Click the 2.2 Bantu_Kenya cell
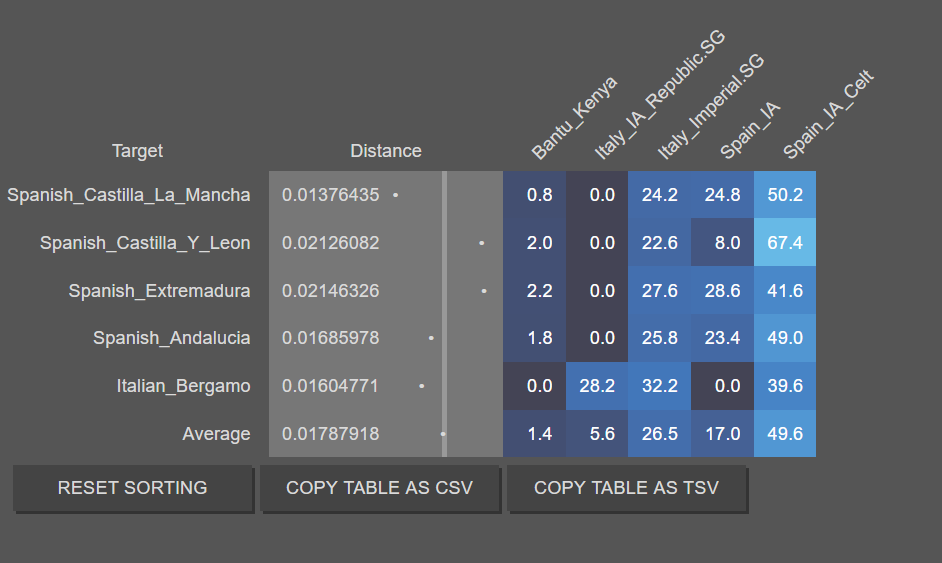This screenshot has height=563, width=942. point(535,291)
